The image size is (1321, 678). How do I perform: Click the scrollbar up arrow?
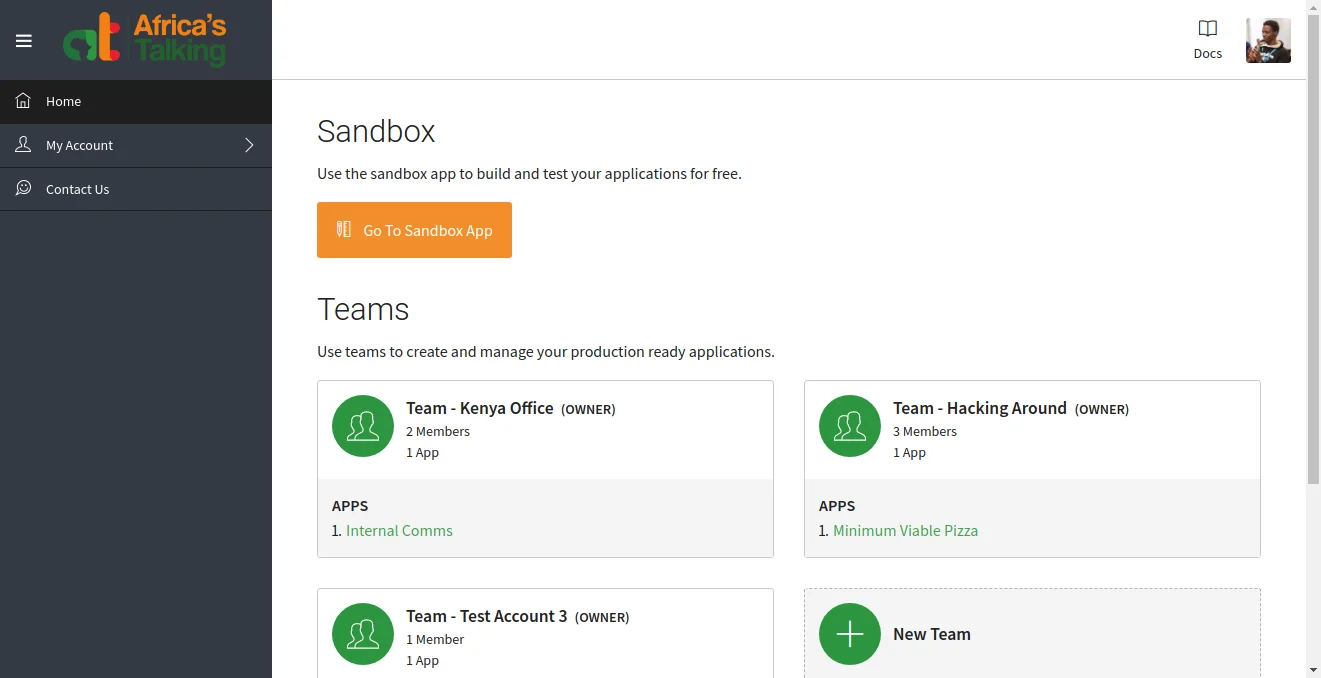tap(1313, 8)
